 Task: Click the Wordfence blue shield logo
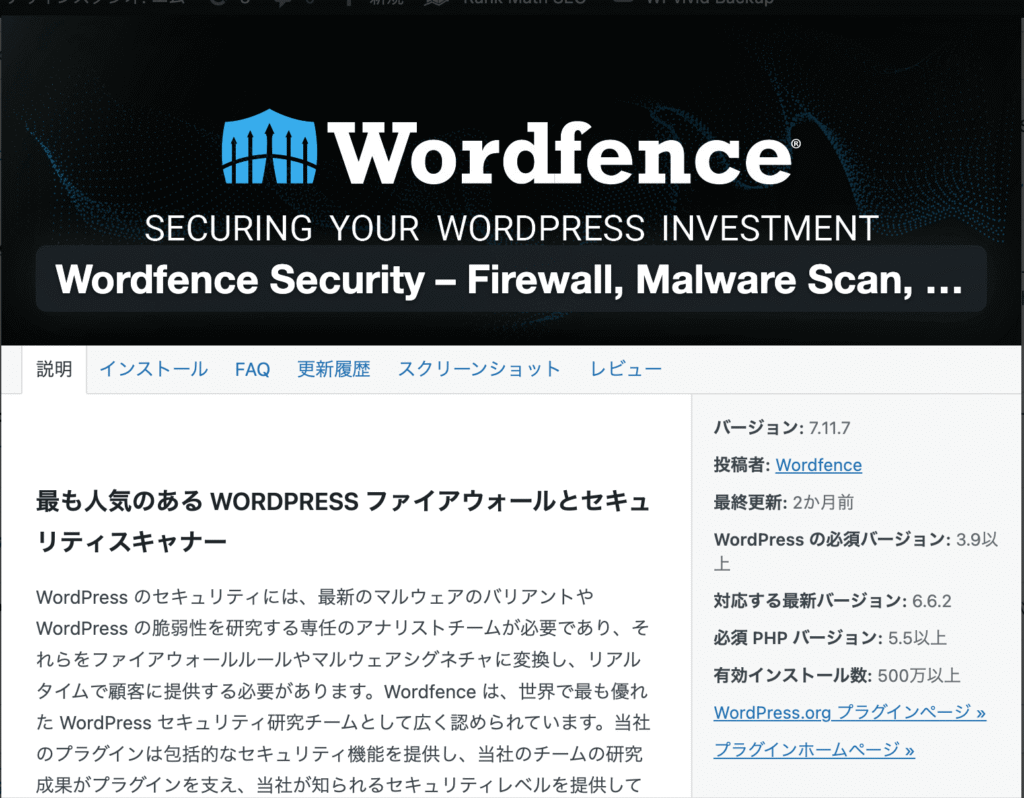point(269,146)
